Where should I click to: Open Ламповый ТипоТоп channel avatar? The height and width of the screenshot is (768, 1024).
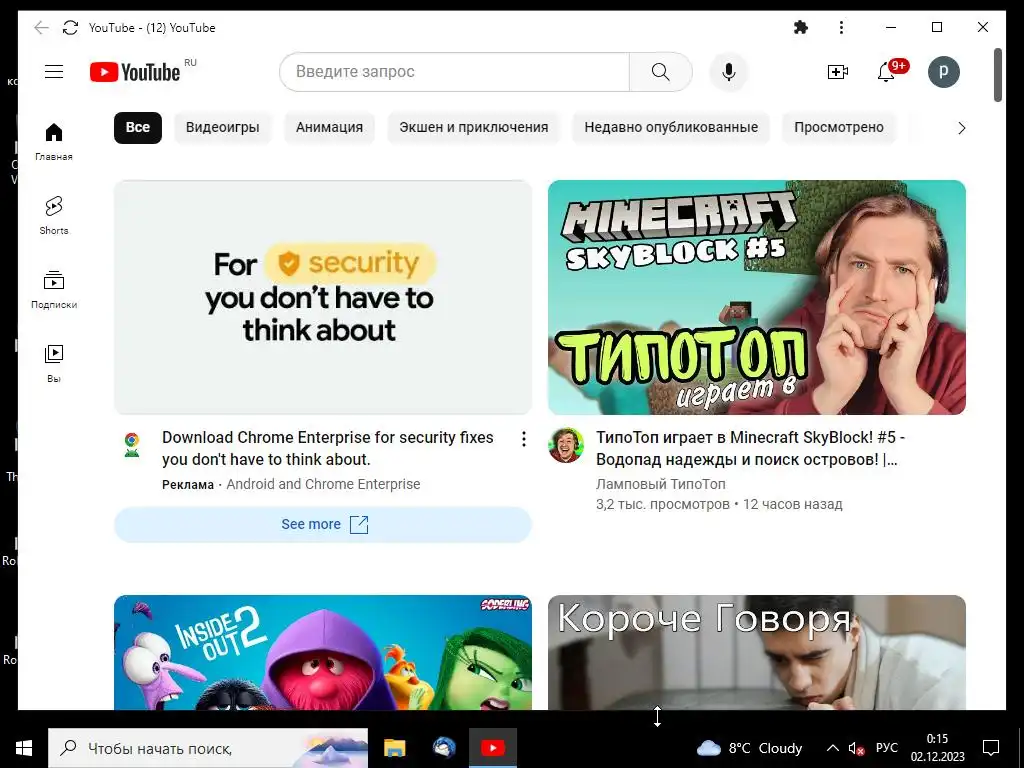tap(566, 445)
